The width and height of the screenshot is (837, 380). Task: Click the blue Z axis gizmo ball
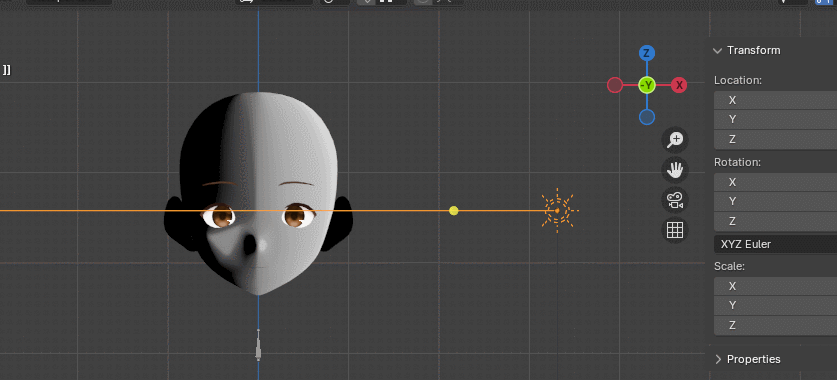646,53
